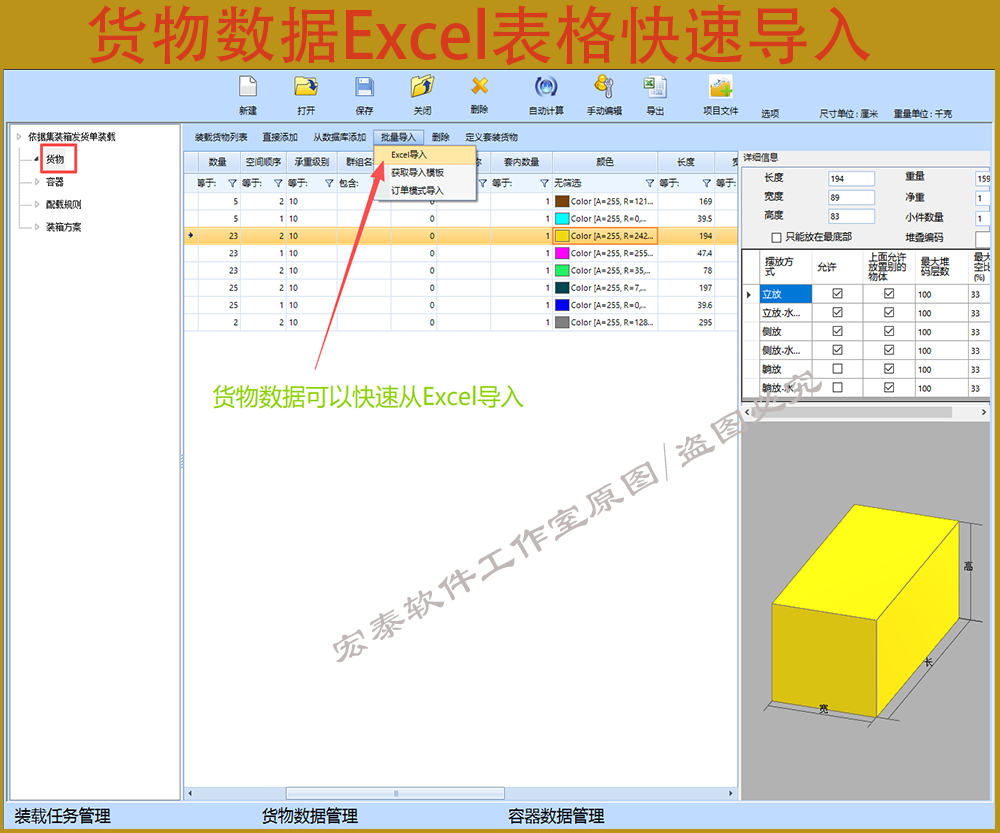Open the 批量导入 menu
This screenshot has height=833, width=1000.
pos(398,137)
